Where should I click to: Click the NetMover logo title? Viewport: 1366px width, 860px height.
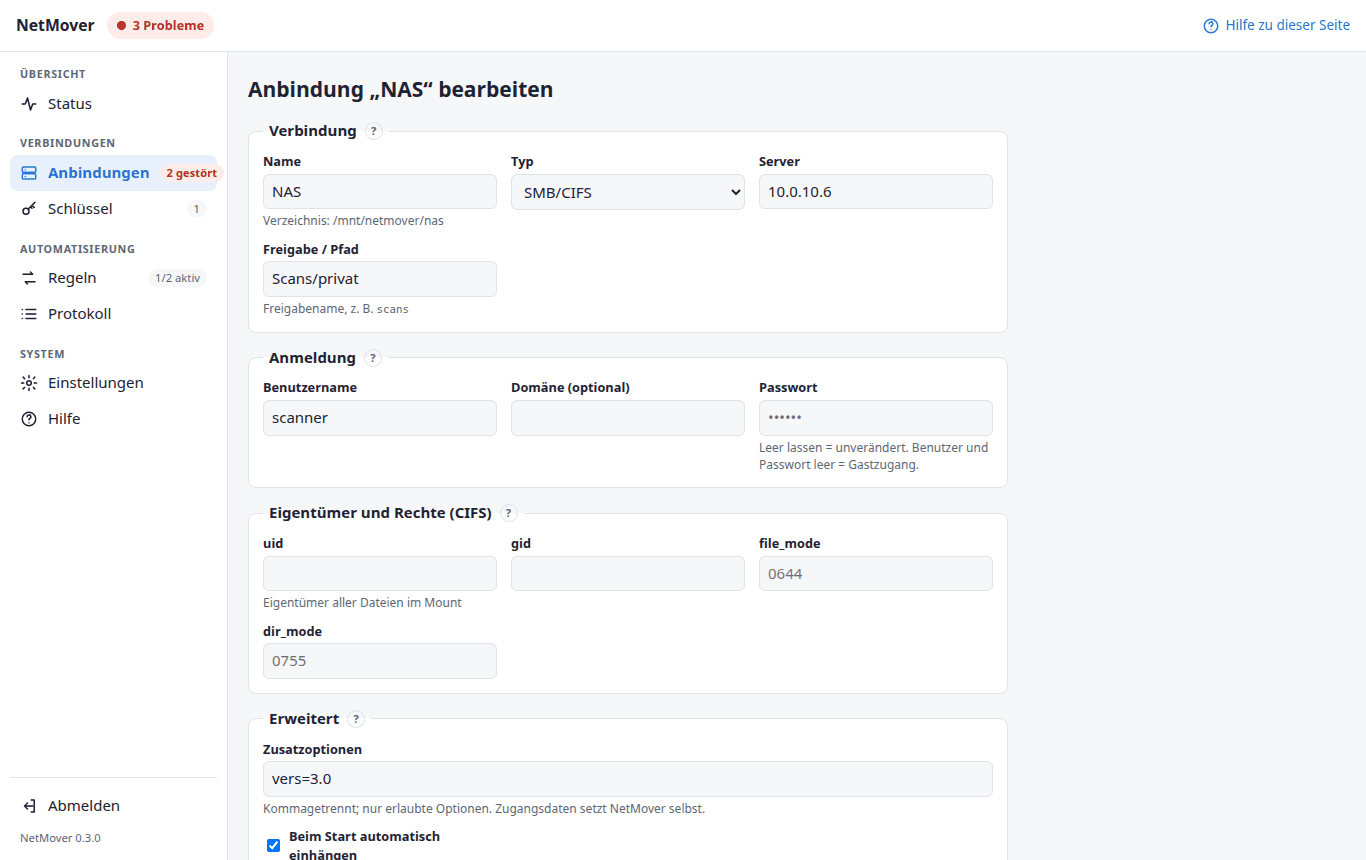[55, 26]
